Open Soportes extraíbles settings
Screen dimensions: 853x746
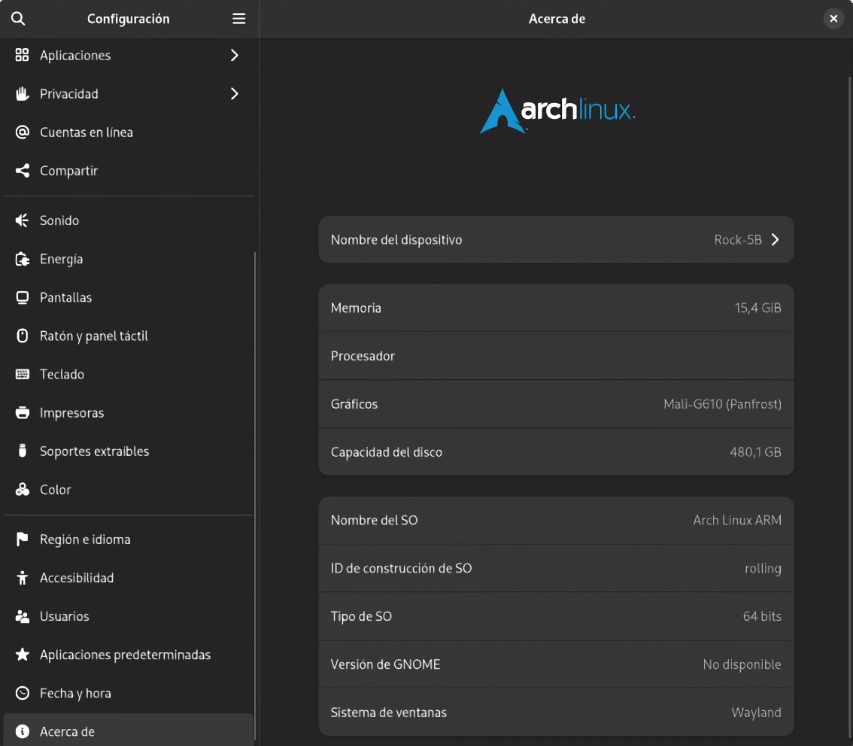click(128, 451)
